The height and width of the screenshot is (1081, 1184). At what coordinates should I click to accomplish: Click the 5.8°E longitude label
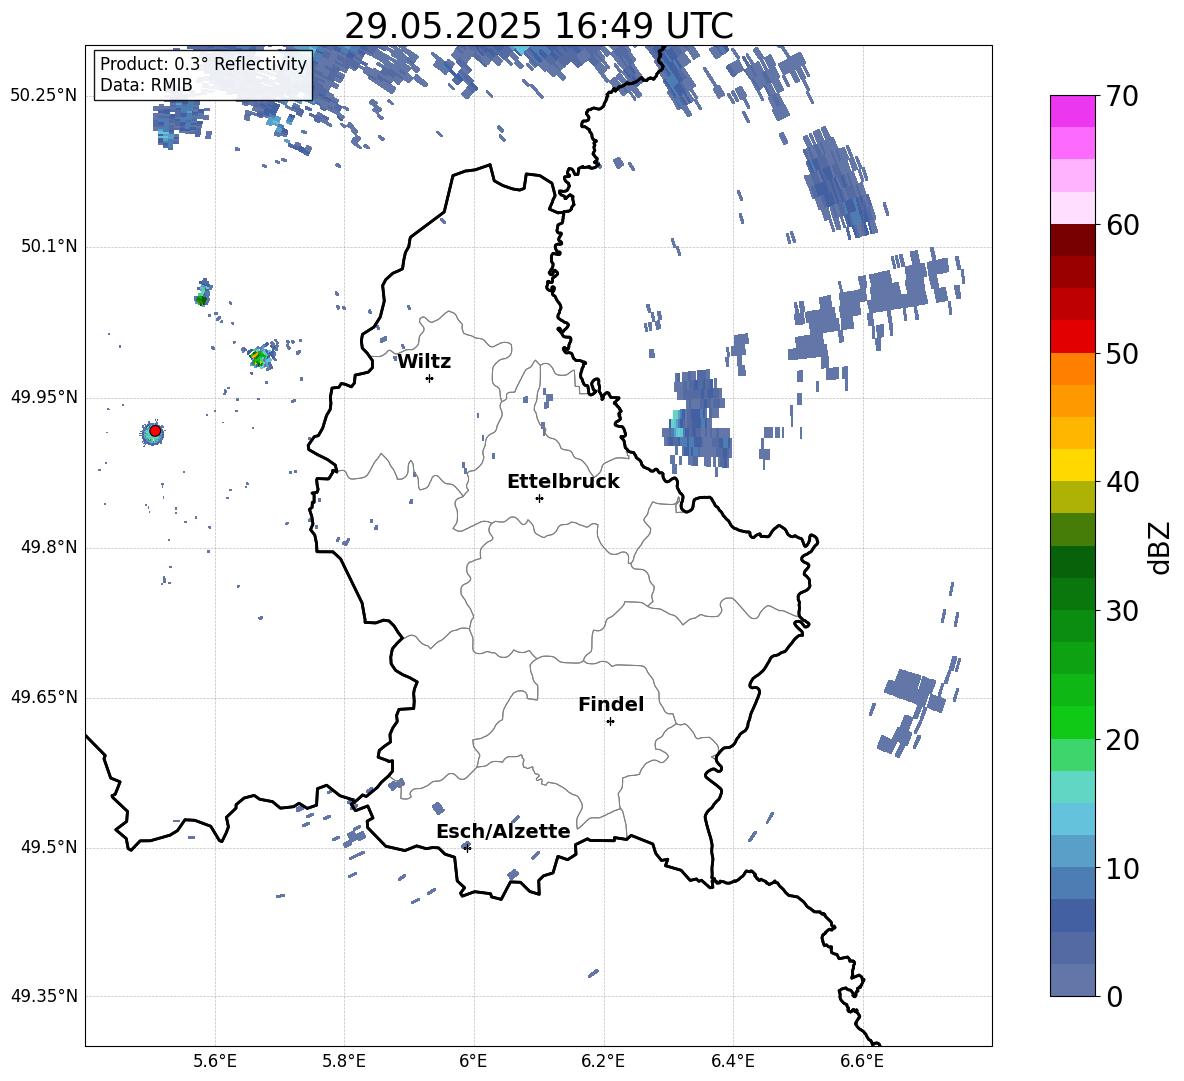344,1061
